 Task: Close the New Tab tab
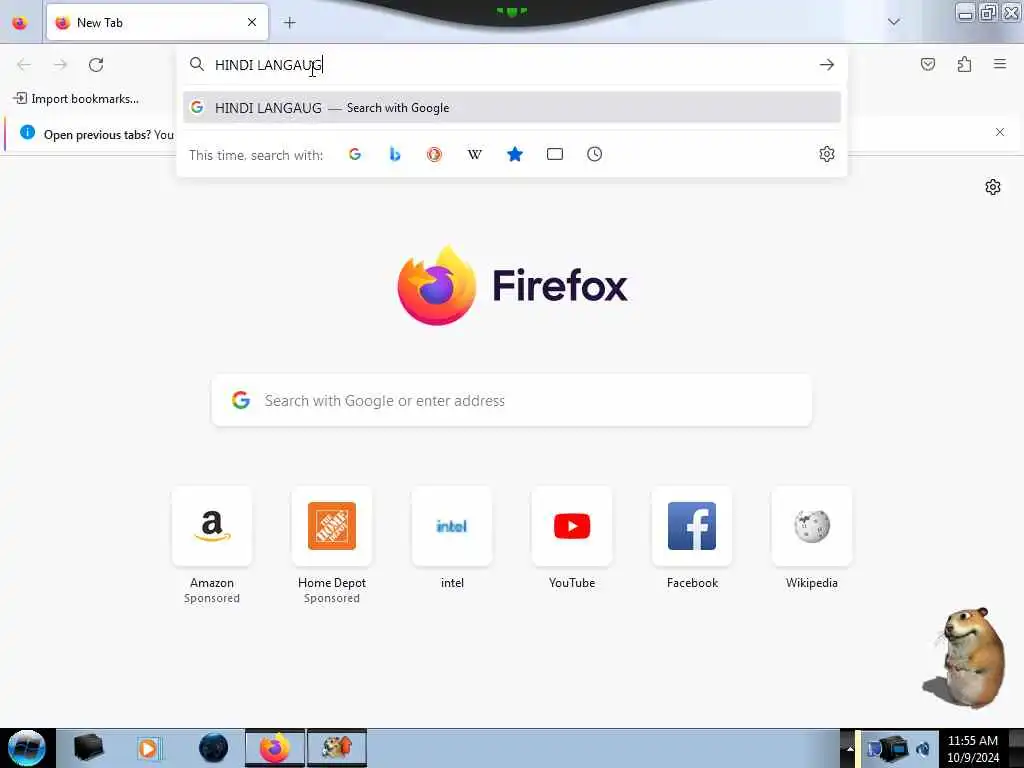(x=252, y=23)
